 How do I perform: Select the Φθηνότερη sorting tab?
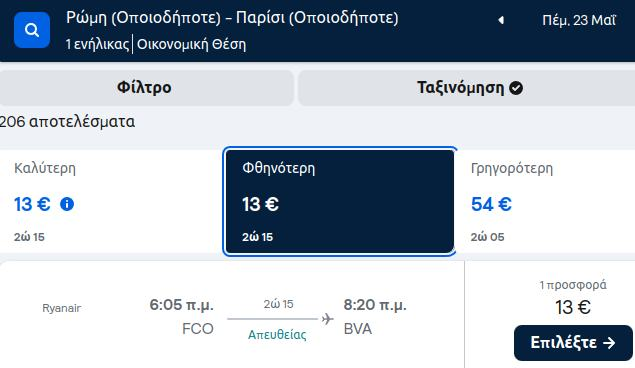(x=339, y=202)
